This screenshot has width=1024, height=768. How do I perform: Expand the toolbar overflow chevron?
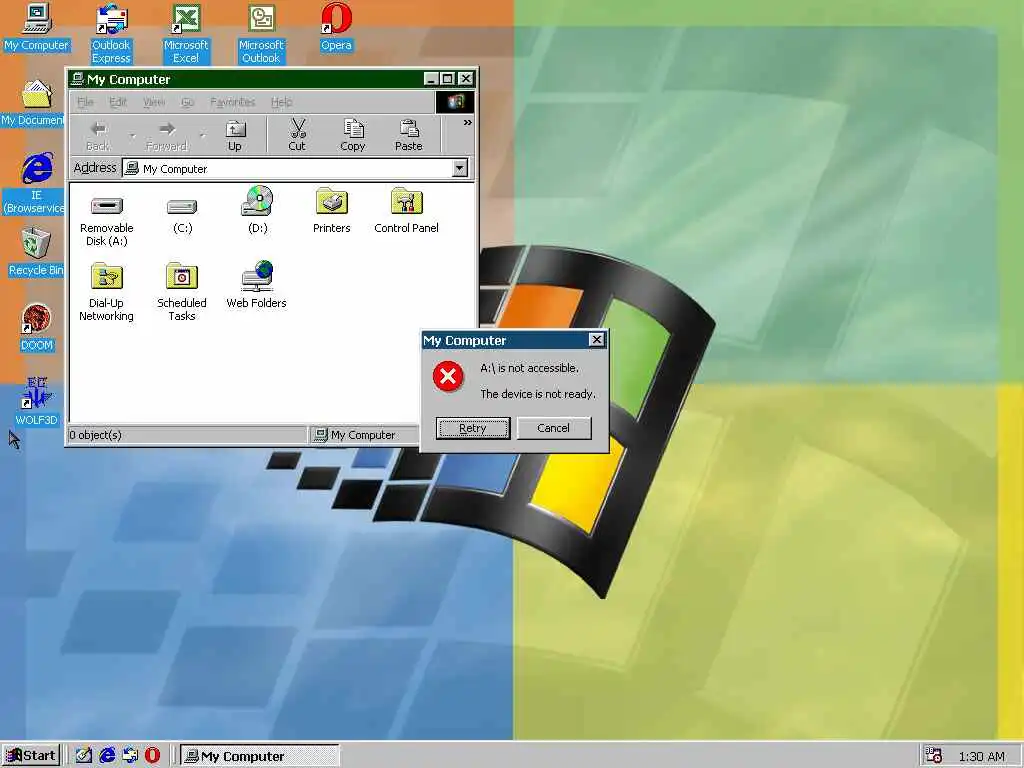click(468, 123)
